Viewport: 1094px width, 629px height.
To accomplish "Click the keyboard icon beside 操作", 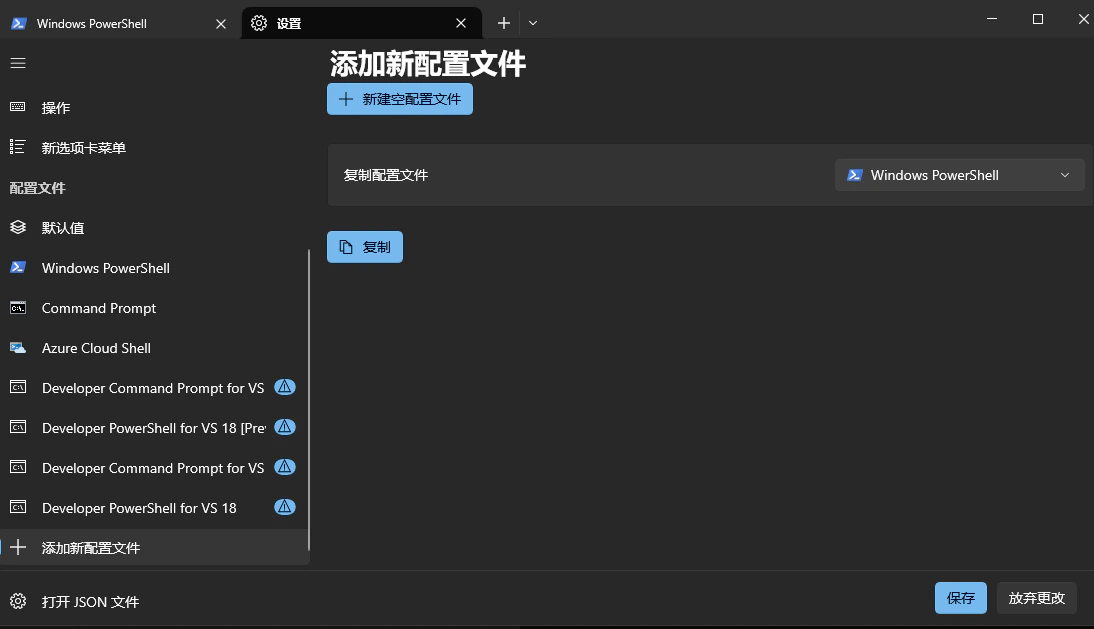I will click(x=18, y=107).
